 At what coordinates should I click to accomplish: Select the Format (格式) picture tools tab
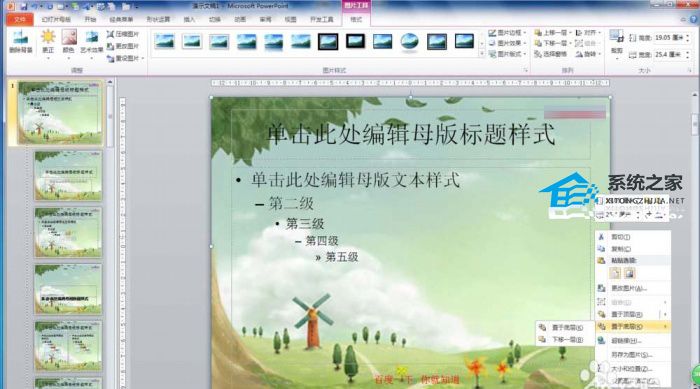[356, 20]
